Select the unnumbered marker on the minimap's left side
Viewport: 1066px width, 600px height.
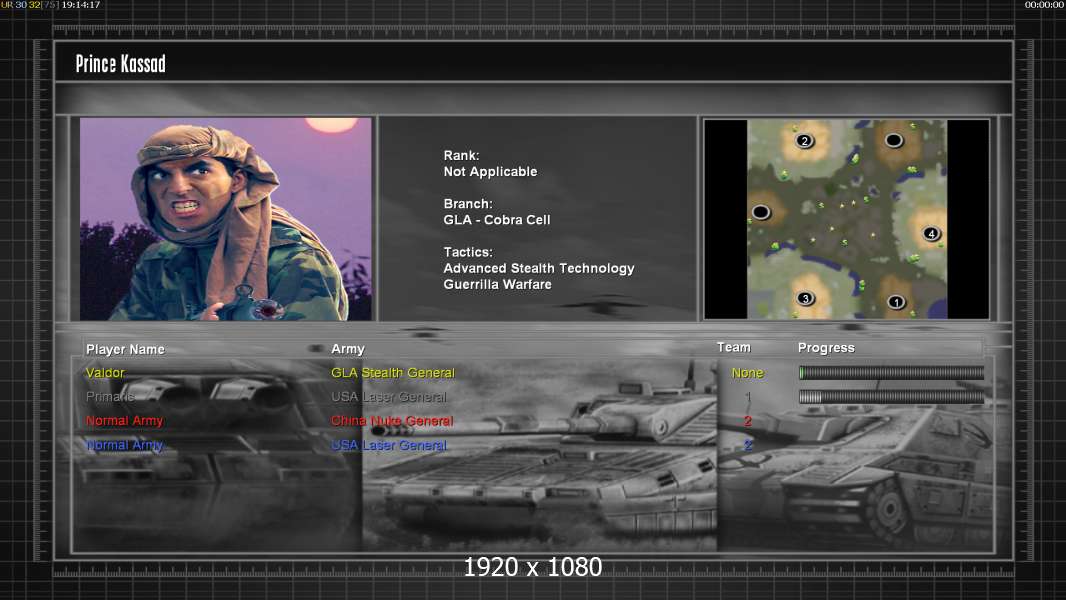tap(761, 212)
